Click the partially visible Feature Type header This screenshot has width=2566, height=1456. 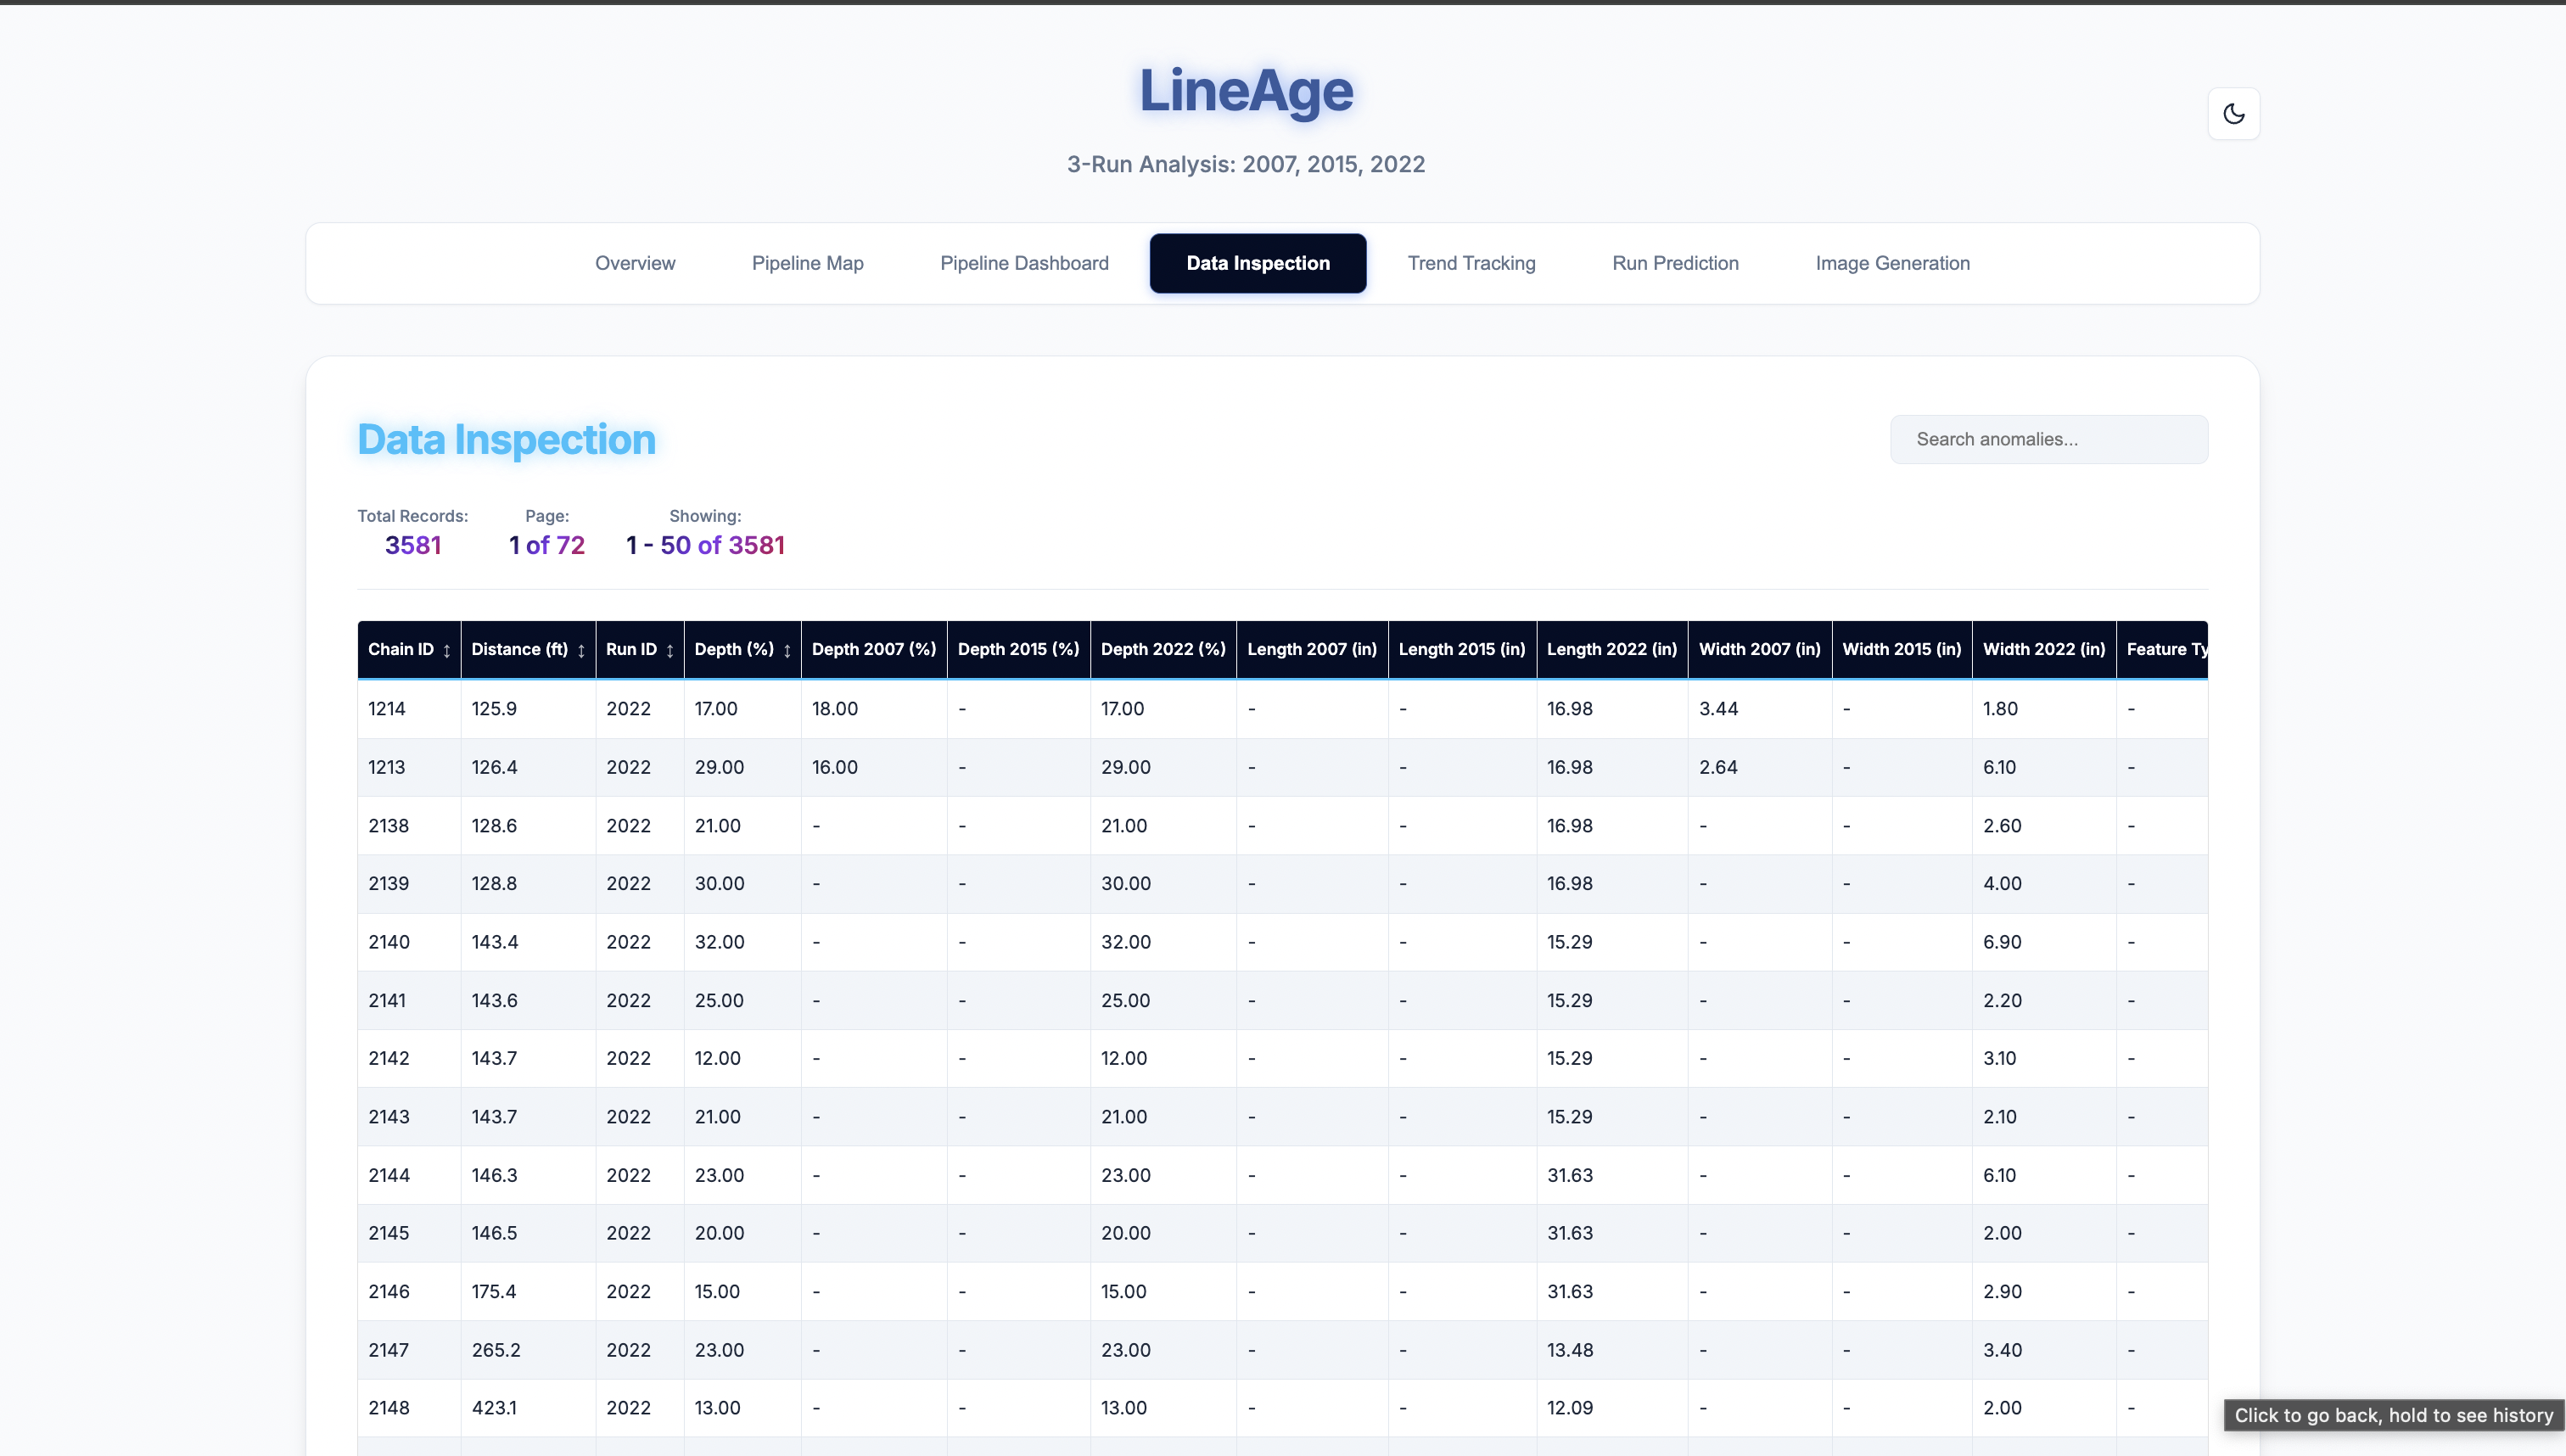2165,649
